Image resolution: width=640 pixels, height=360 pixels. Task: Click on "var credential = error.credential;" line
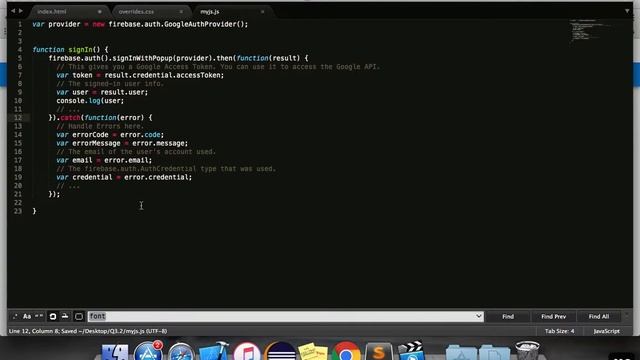tap(124, 177)
